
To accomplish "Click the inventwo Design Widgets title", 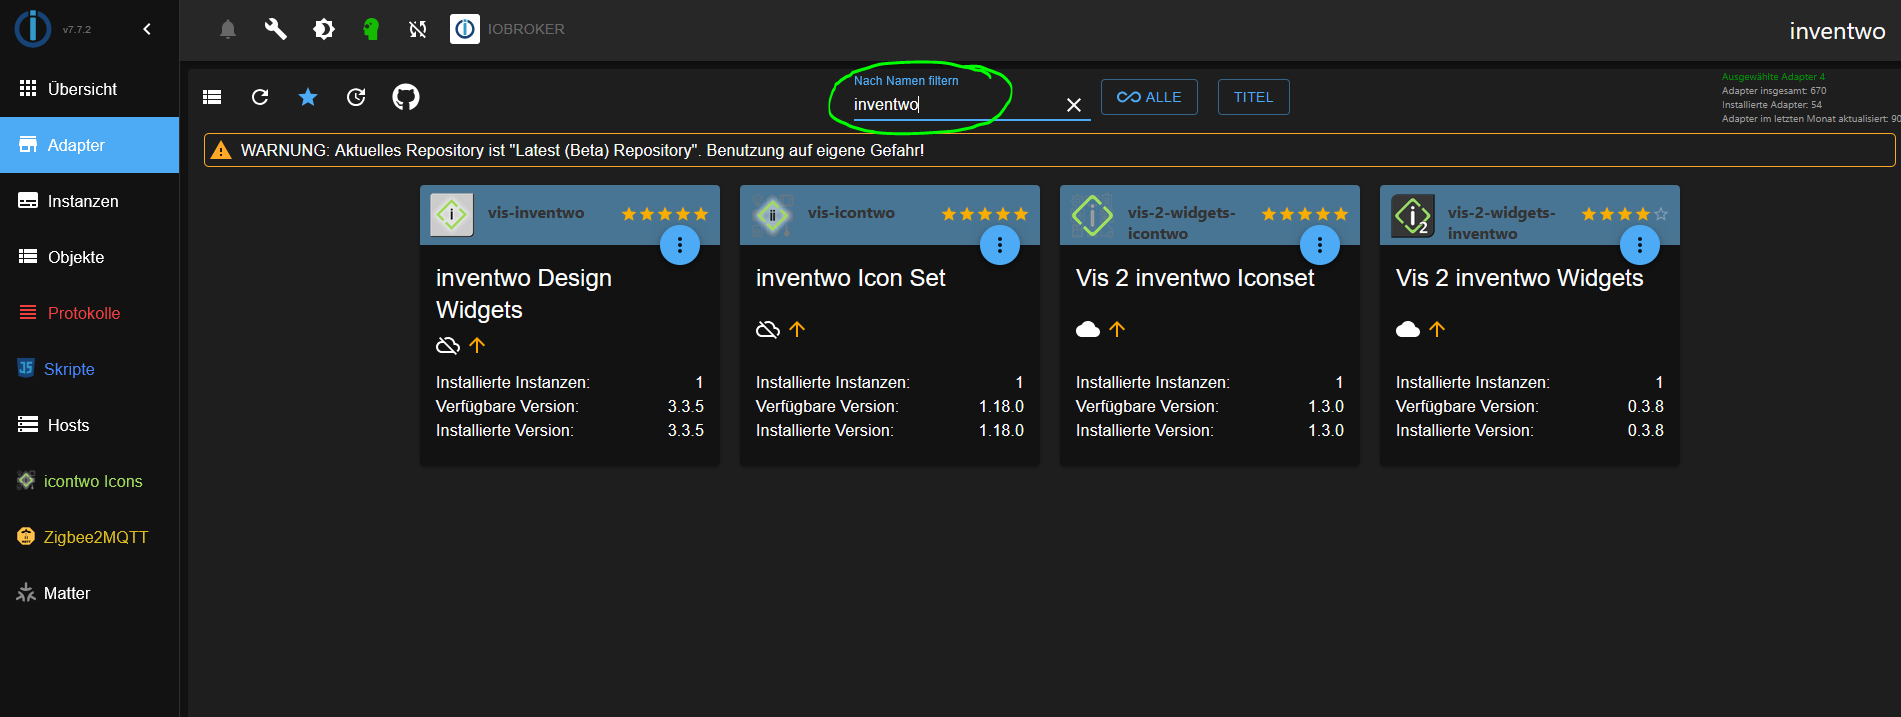I will [524, 294].
